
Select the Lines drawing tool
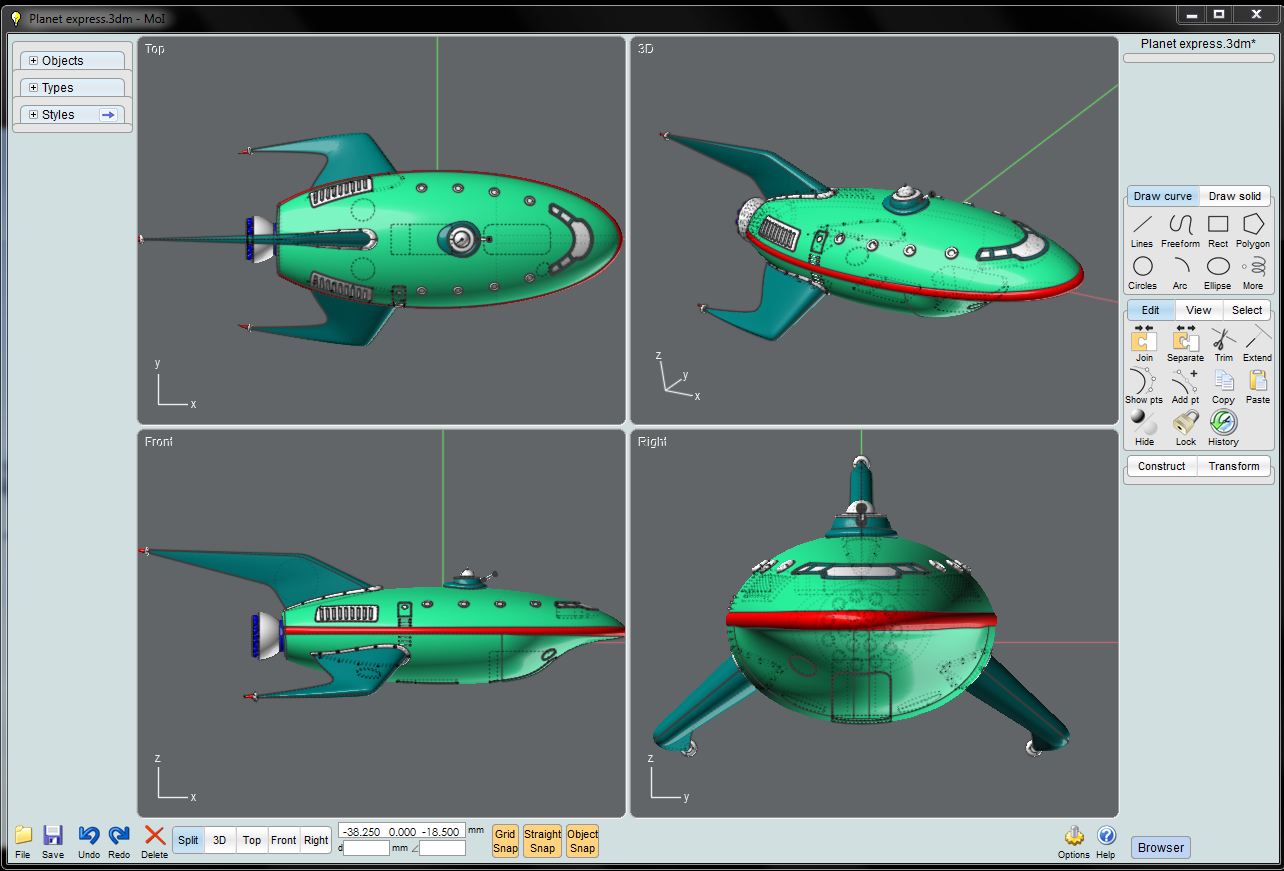[1142, 231]
